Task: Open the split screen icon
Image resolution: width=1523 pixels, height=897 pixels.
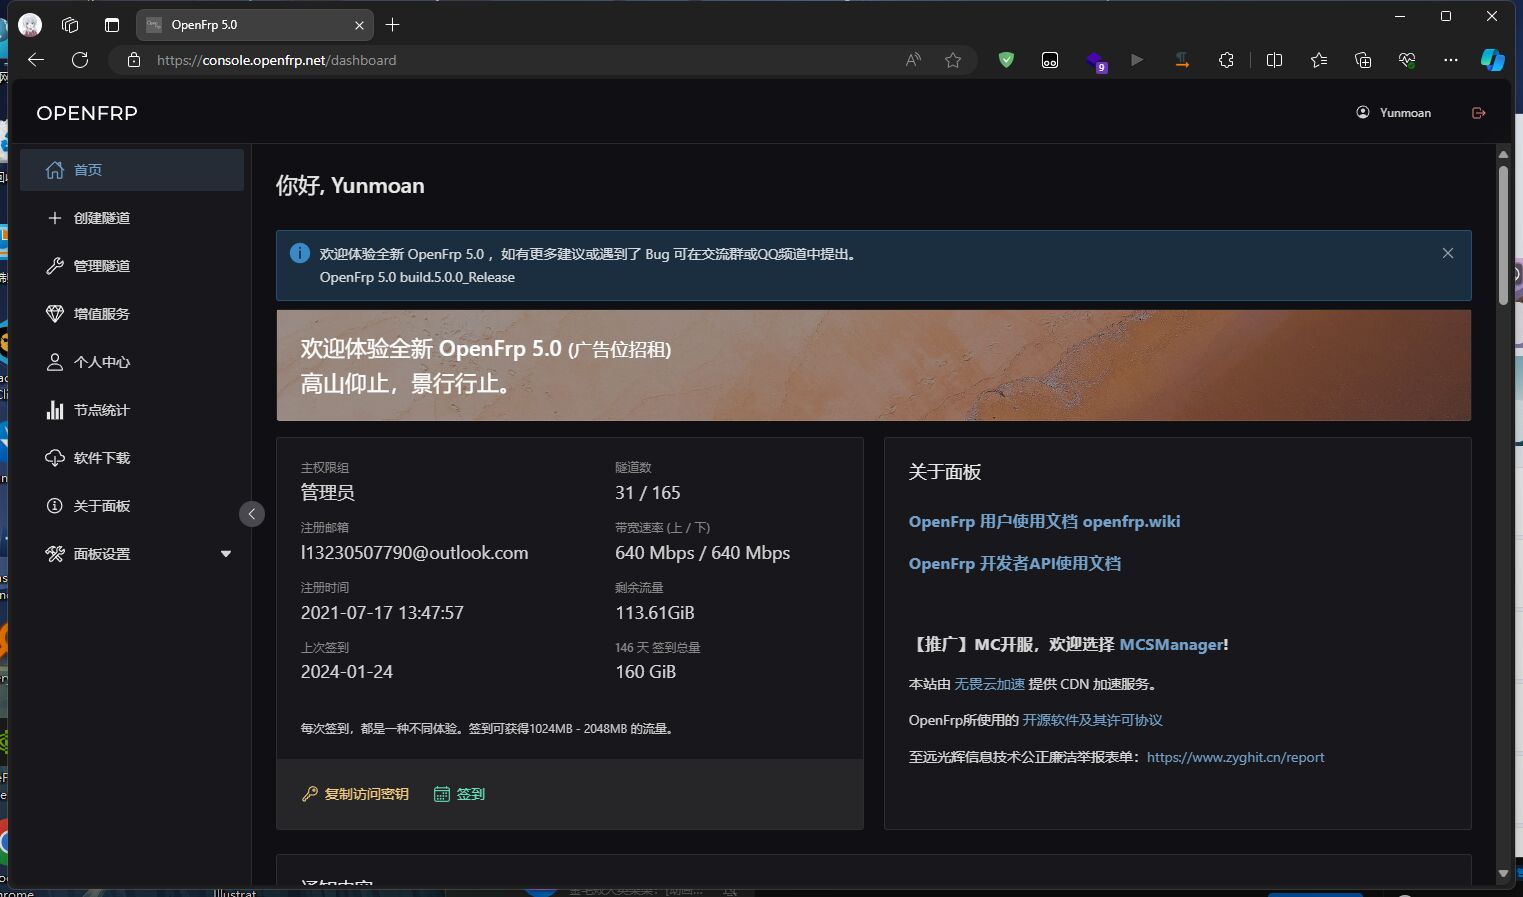Action: pos(1274,60)
